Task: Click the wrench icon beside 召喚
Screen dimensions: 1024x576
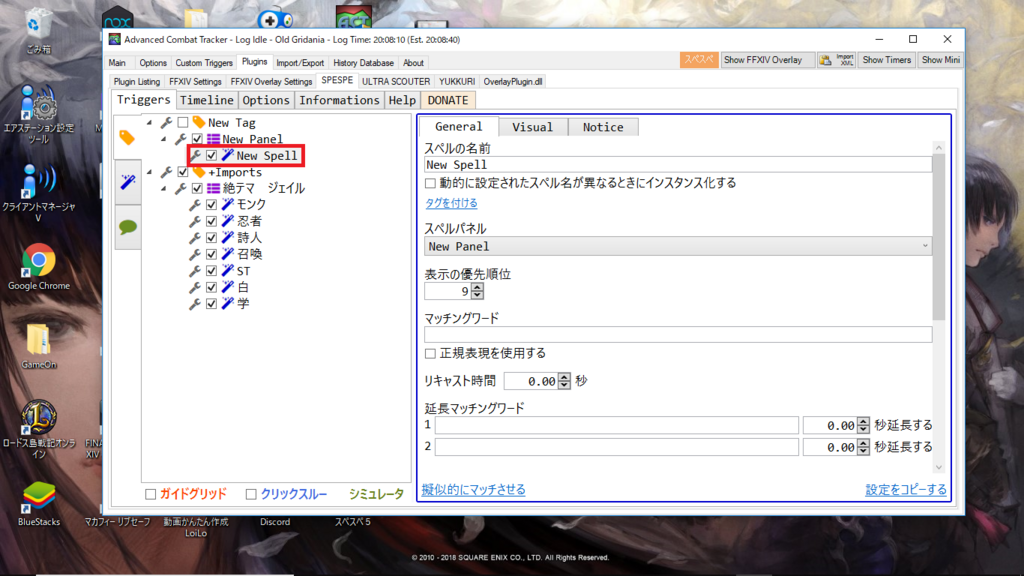Action: click(x=195, y=254)
